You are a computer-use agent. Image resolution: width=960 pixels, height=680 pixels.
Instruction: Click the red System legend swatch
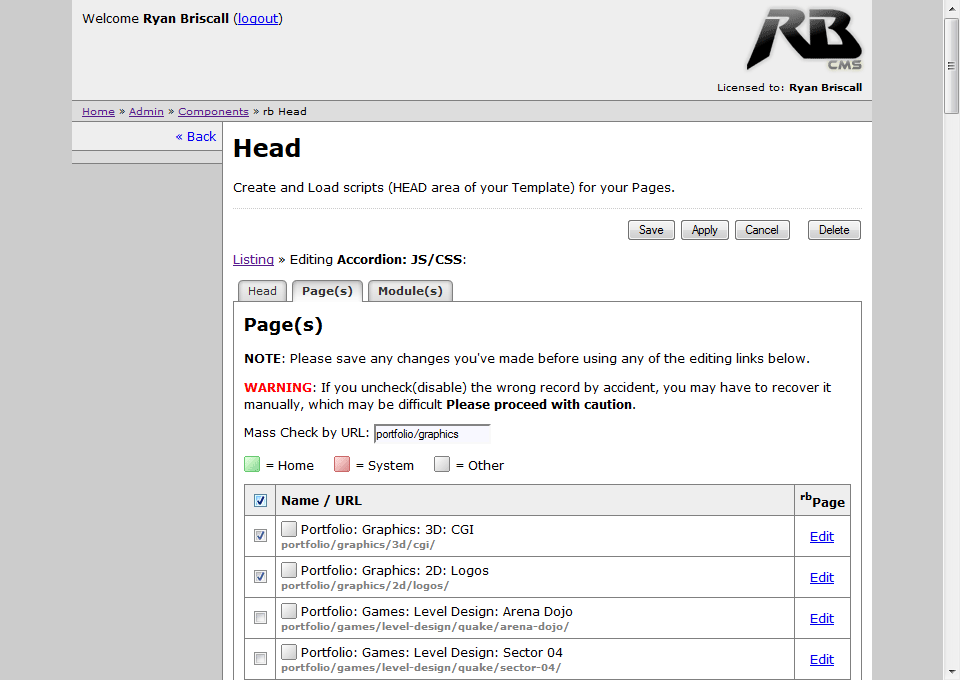click(x=342, y=464)
